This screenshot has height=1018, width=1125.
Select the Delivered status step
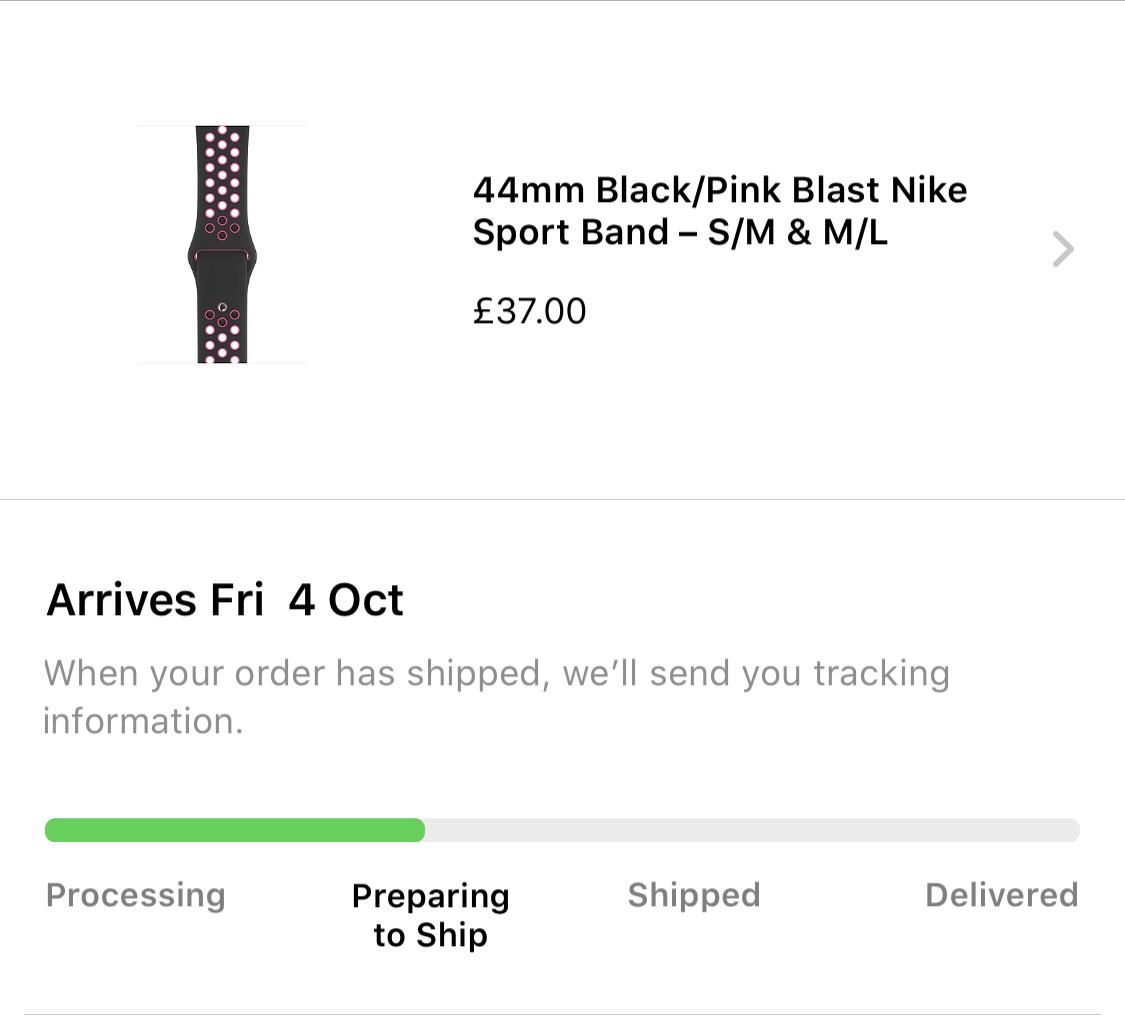1001,895
